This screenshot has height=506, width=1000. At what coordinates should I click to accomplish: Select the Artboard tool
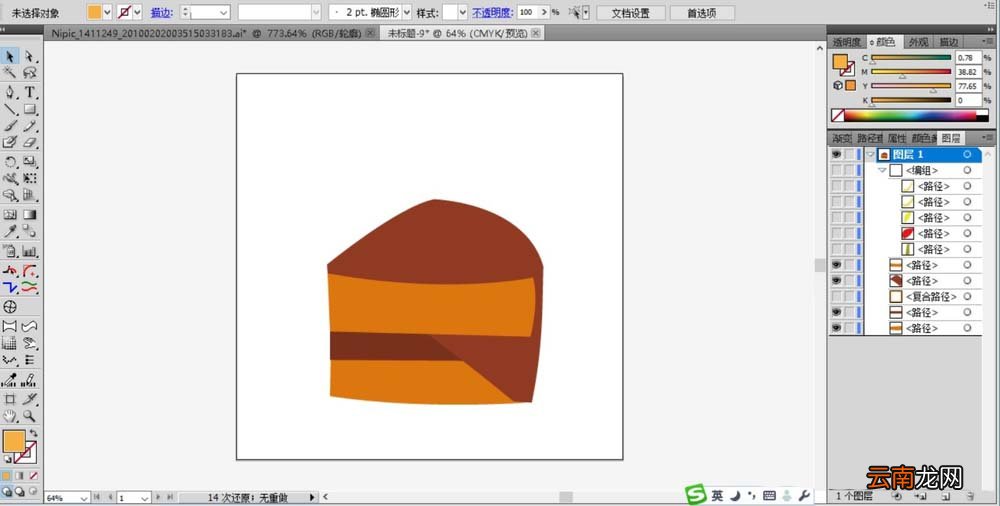click(10, 399)
